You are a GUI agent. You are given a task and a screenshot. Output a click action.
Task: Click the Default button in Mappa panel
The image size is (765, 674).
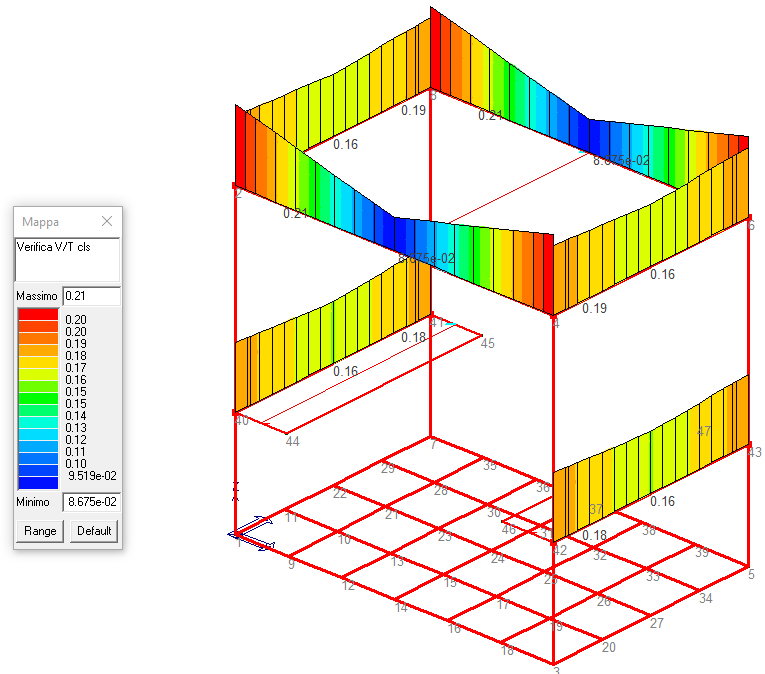coord(94,531)
